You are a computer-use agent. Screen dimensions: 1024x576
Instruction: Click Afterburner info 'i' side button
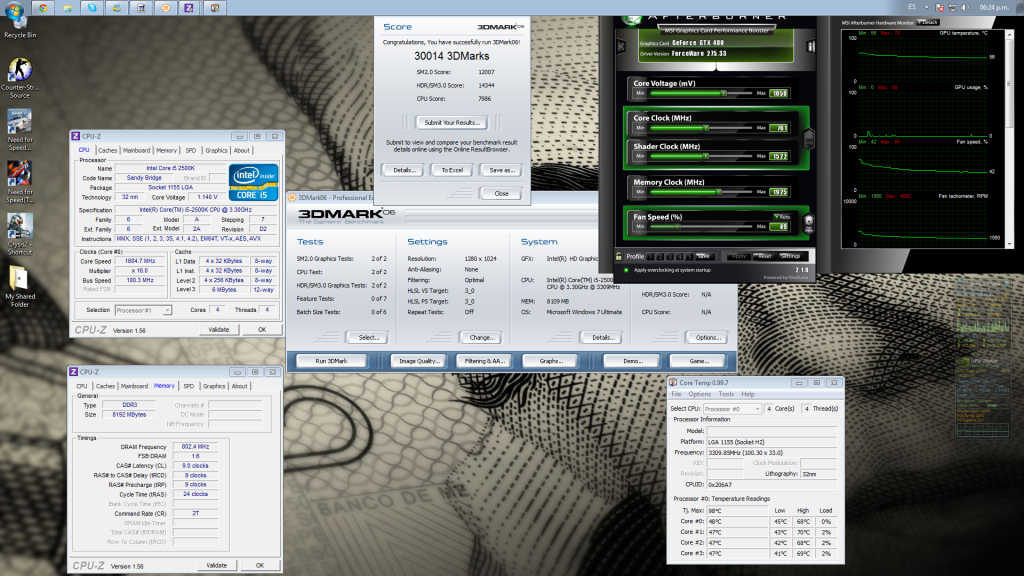(811, 46)
